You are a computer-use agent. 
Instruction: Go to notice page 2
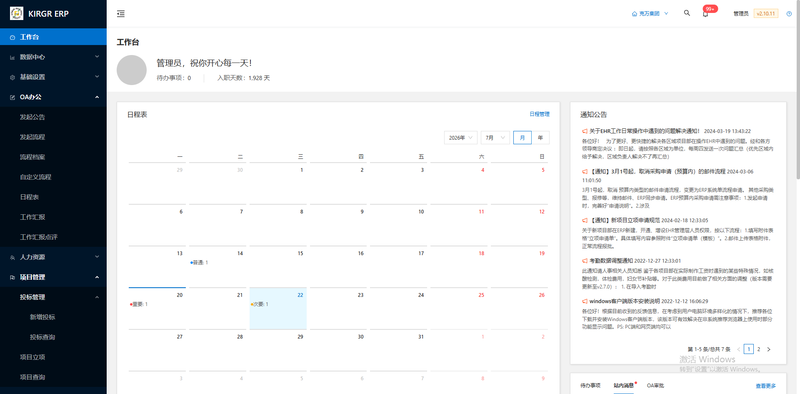759,350
